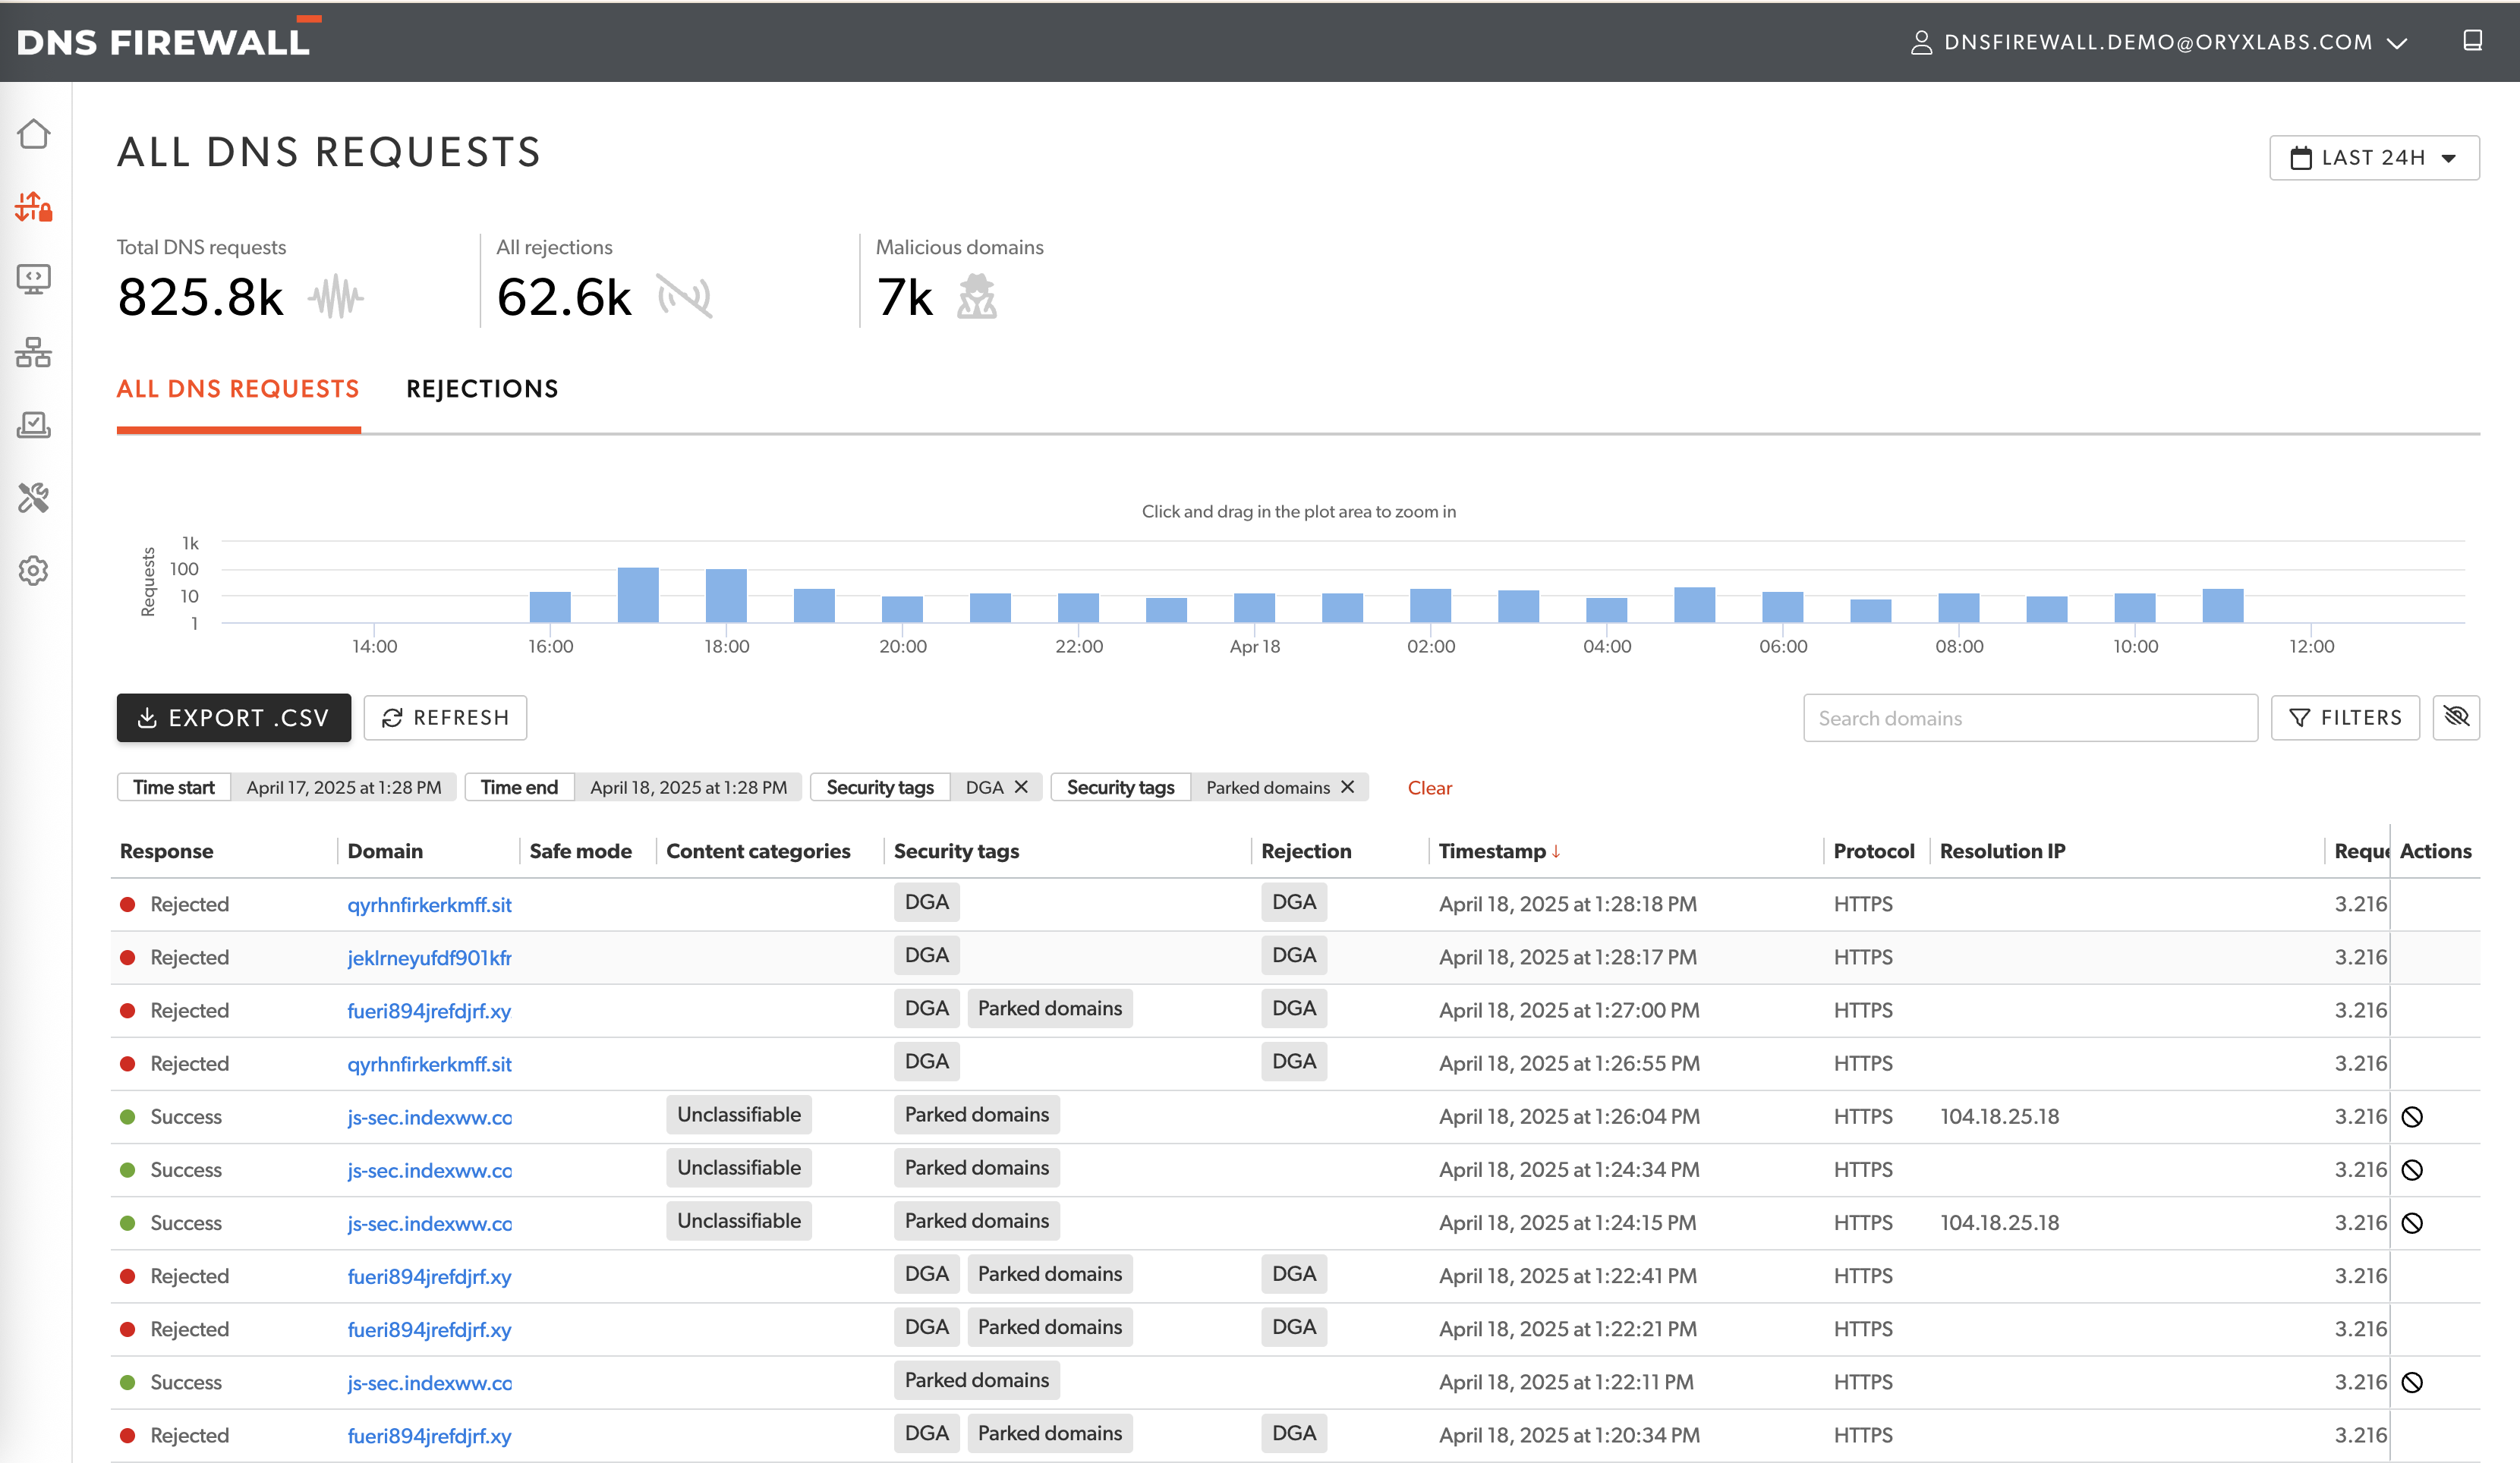Open the tools wrench sidebar icon

pos(33,497)
